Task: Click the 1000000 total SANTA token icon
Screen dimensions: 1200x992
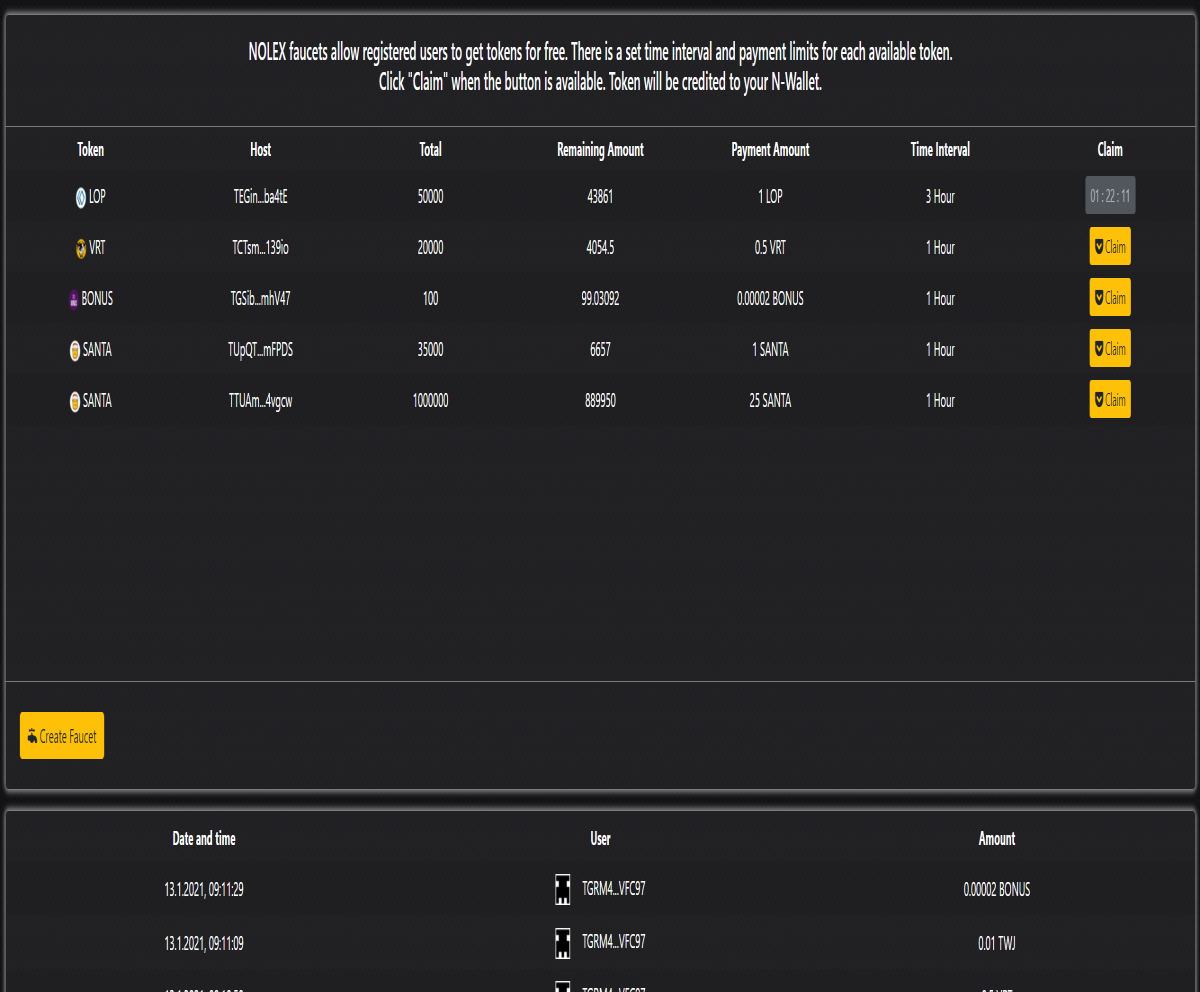Action: coord(75,402)
